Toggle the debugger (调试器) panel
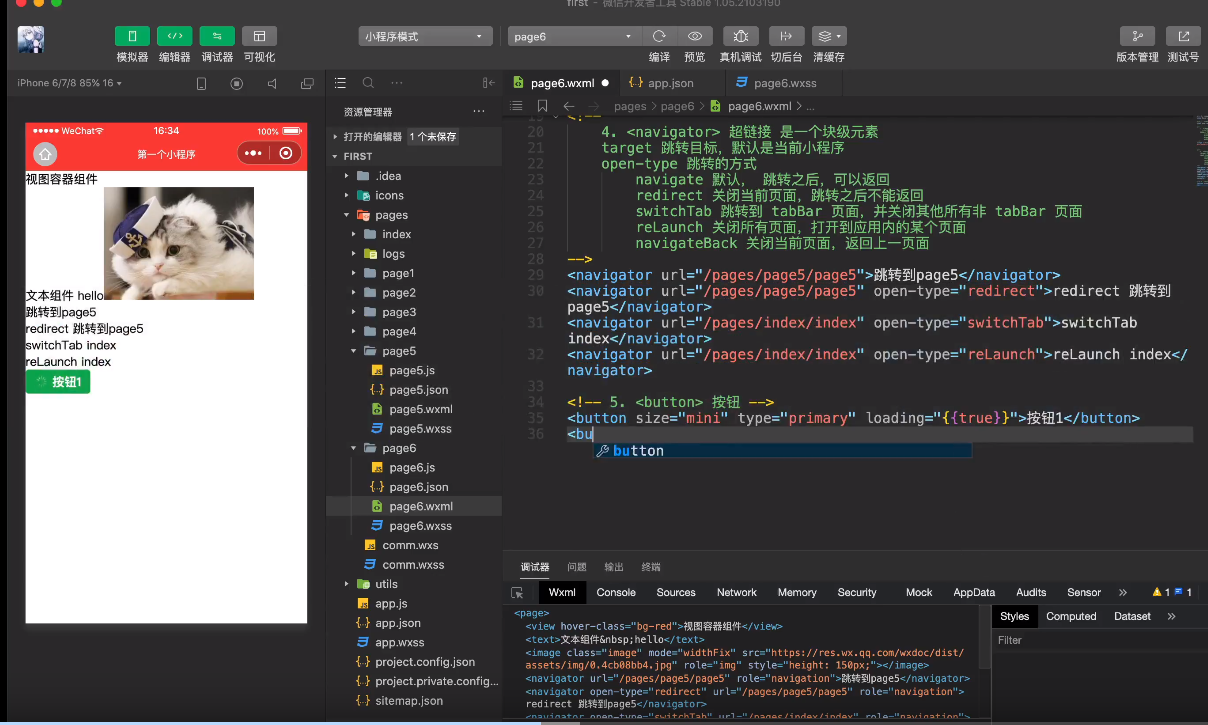 pos(217,36)
